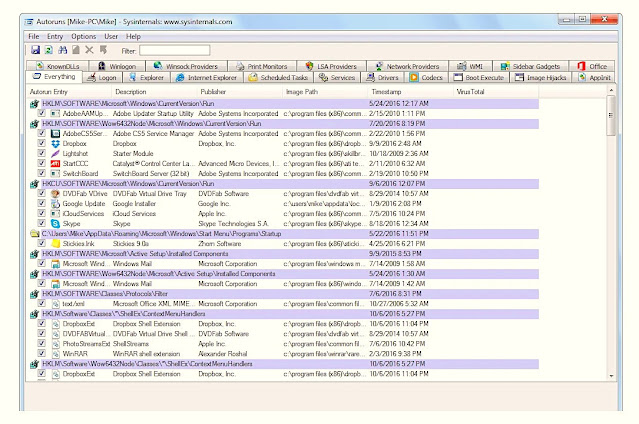
Task: Toggle the Stickies.lnk checkbox
Action: 41,243
